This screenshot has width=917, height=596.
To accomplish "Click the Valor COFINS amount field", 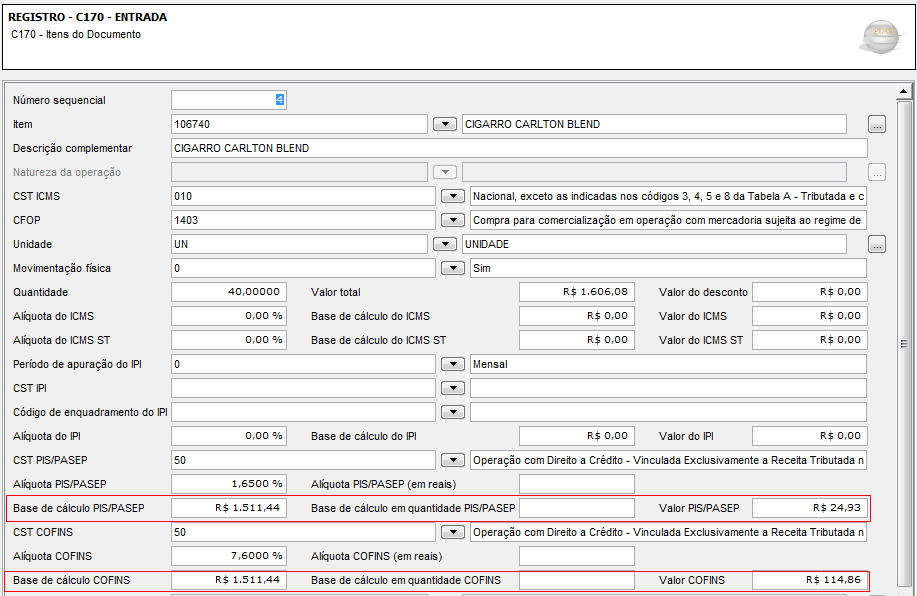I will point(809,580).
